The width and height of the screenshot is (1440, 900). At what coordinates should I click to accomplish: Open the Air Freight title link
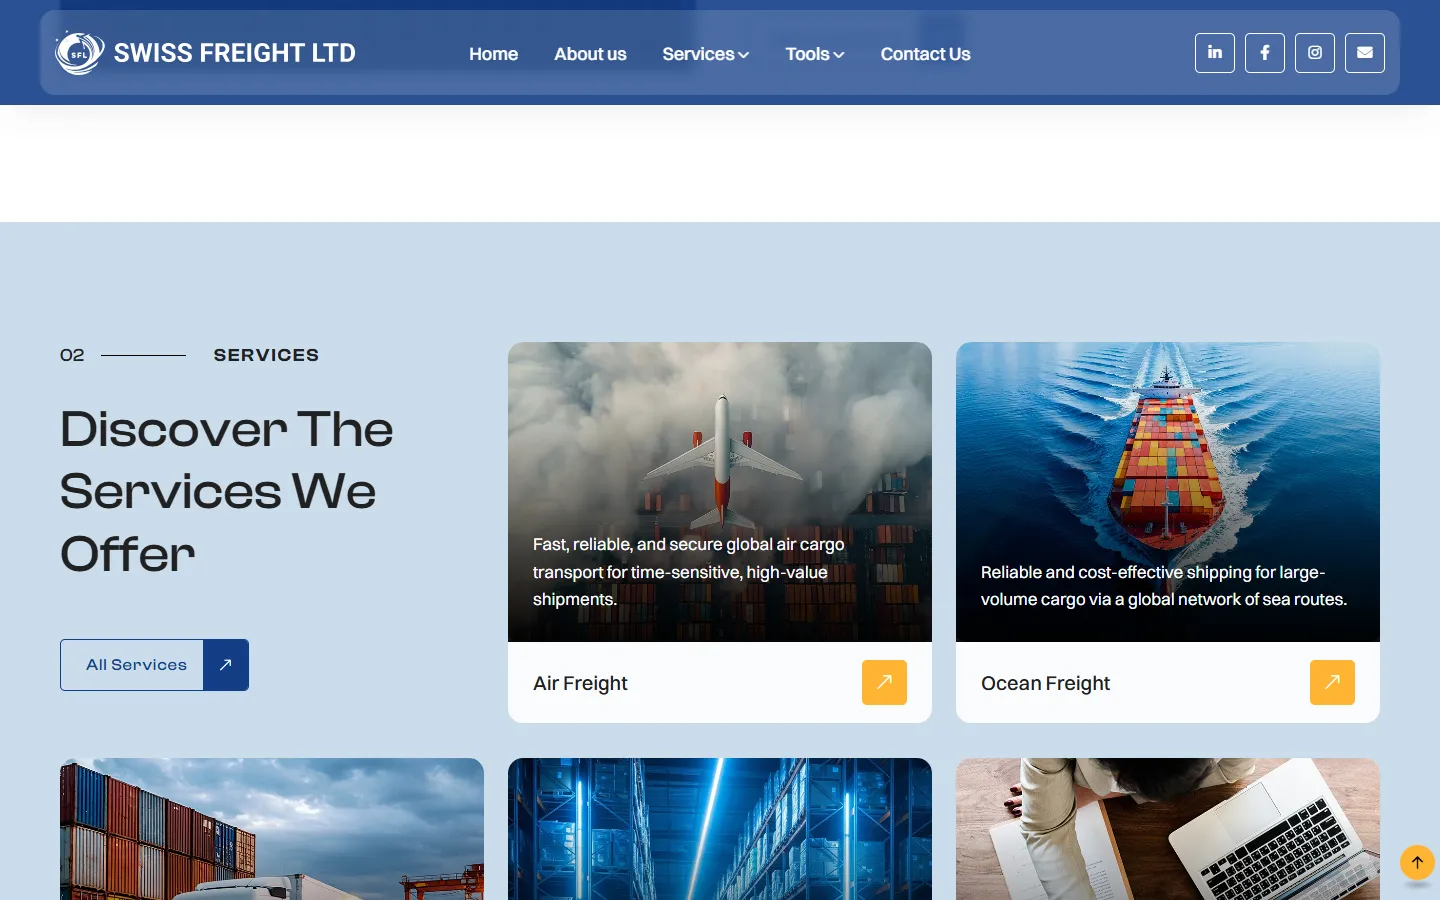[x=580, y=683]
